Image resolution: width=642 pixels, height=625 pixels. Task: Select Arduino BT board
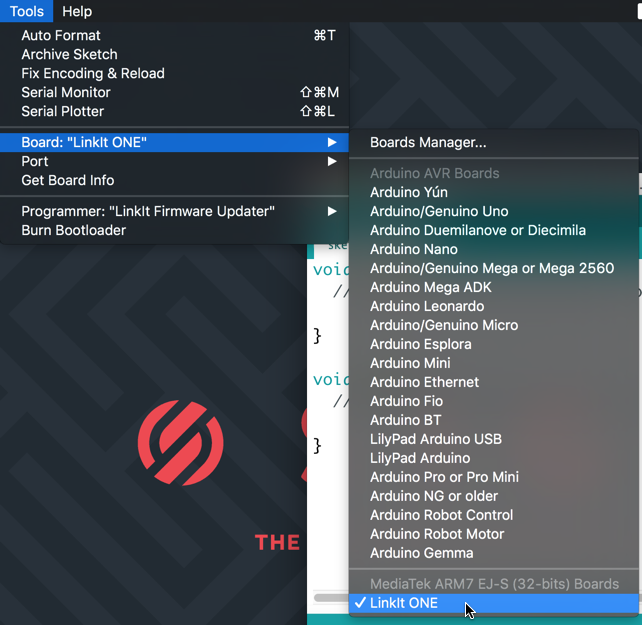493,420
